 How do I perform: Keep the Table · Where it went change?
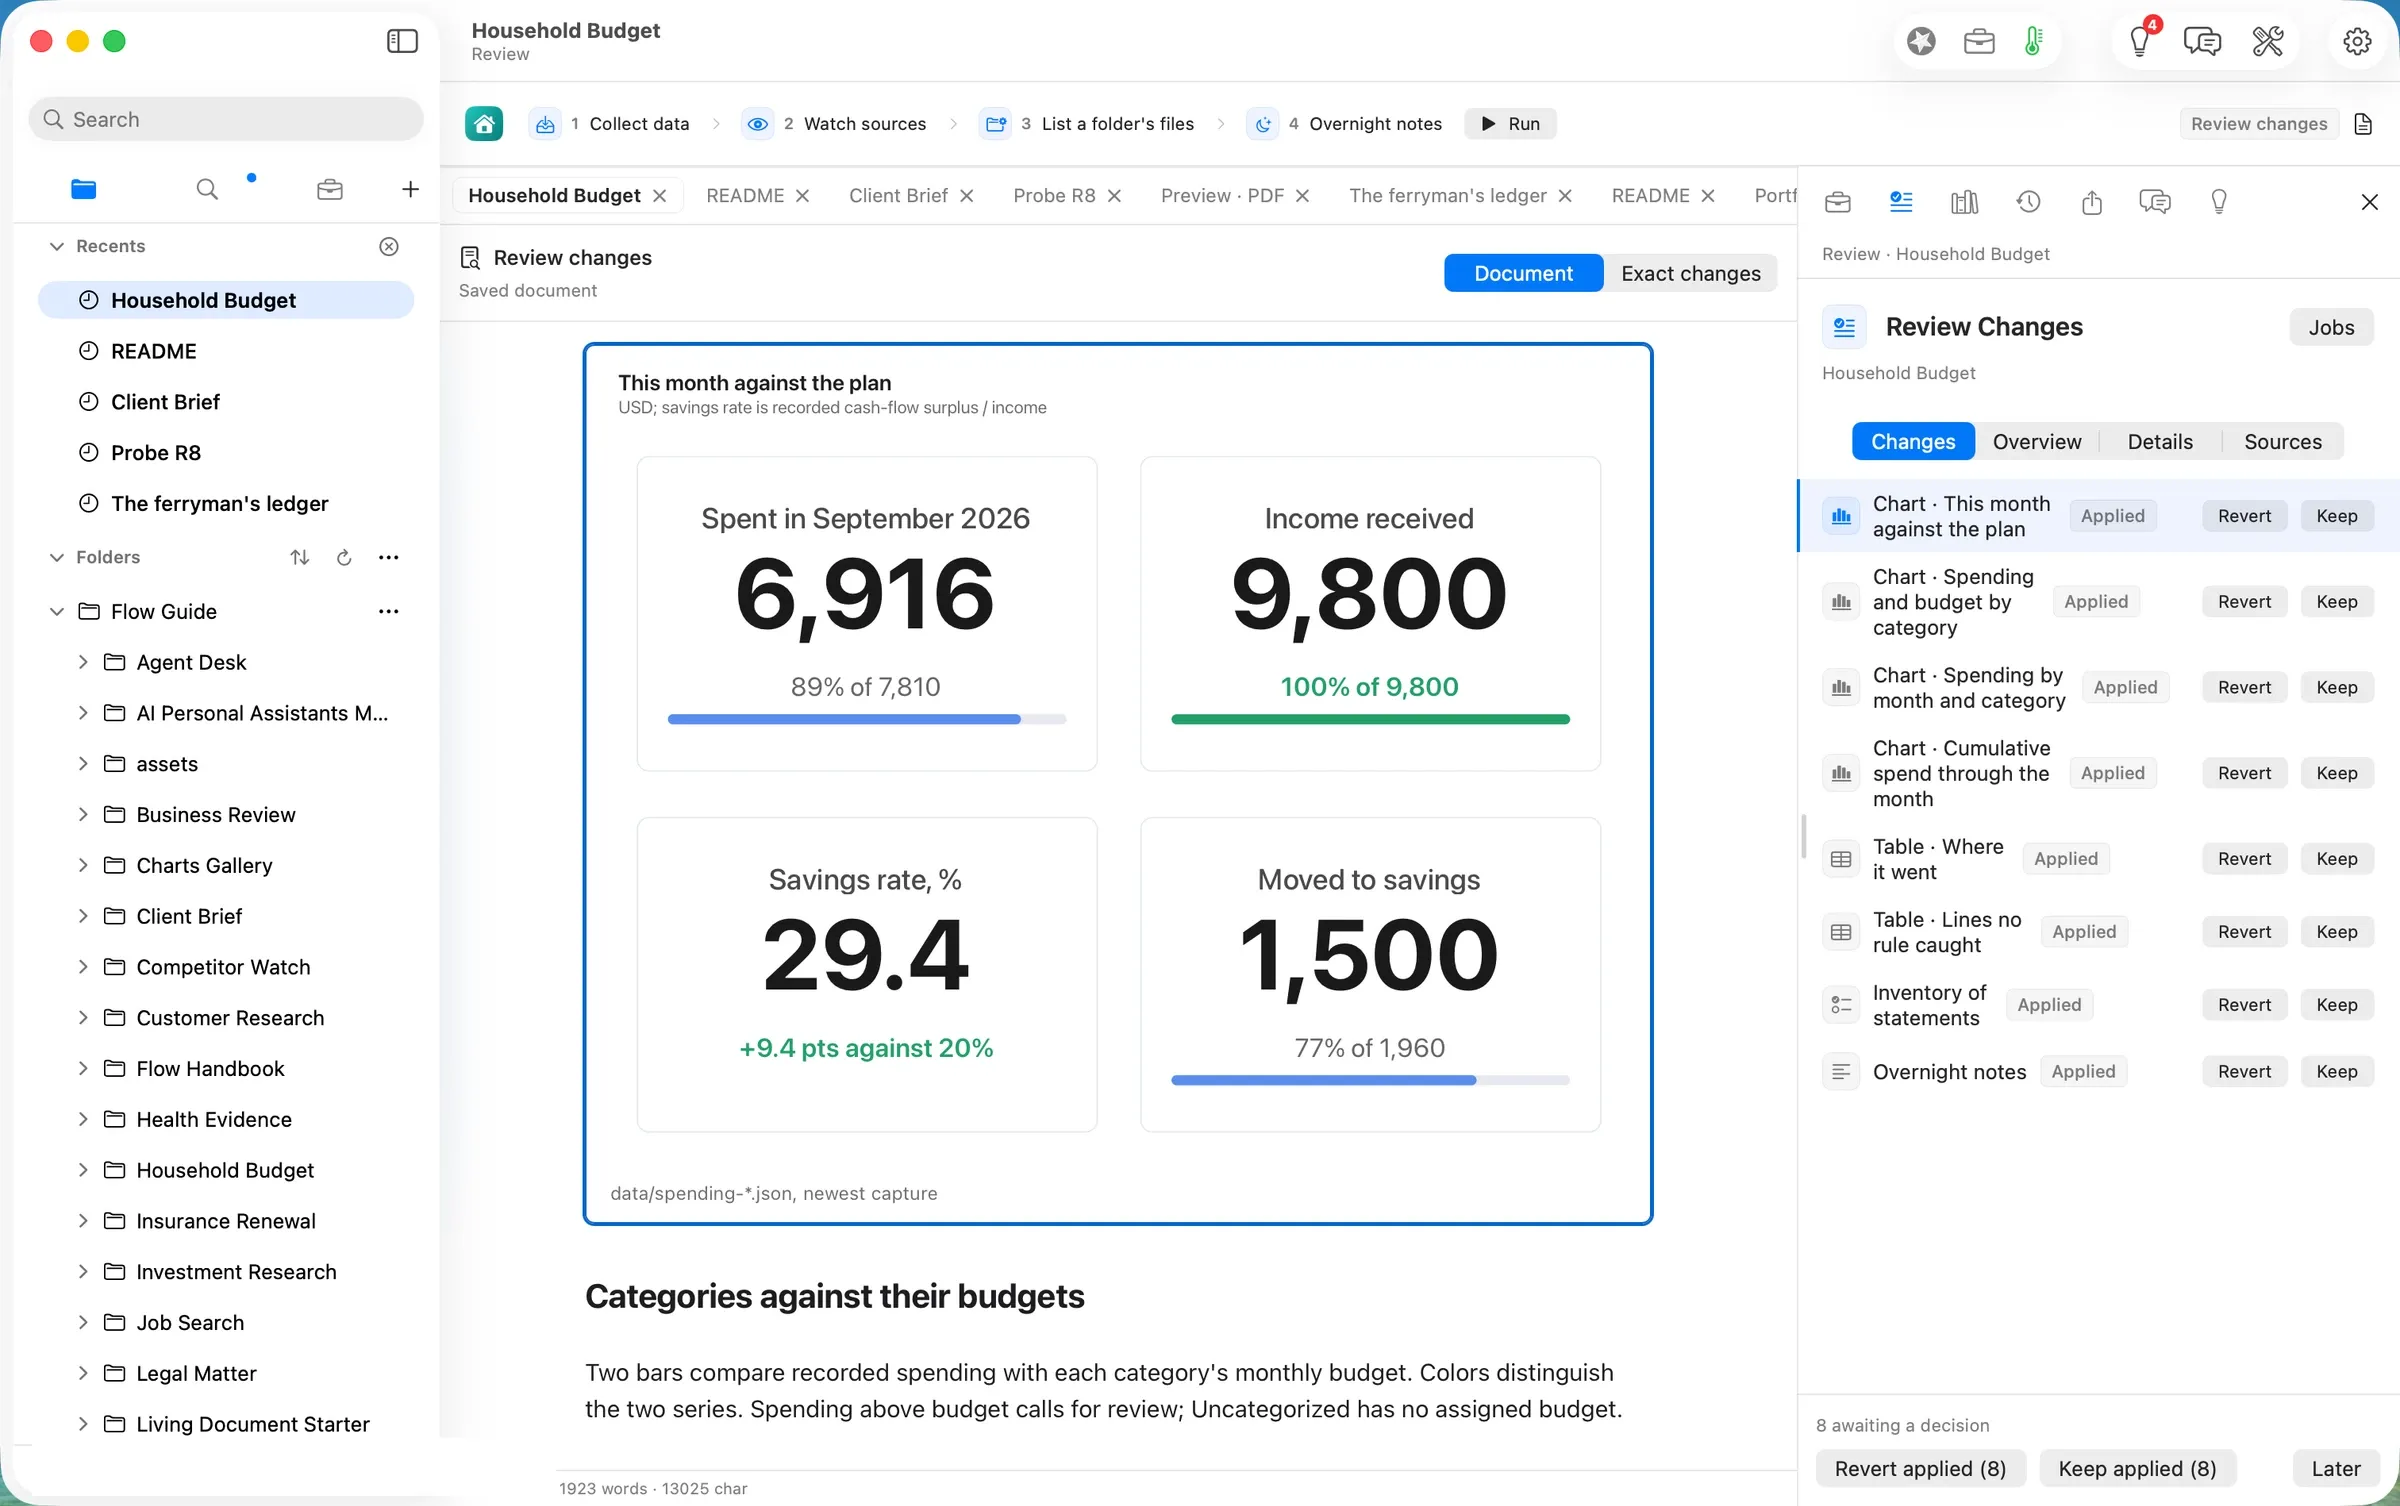(x=2337, y=858)
